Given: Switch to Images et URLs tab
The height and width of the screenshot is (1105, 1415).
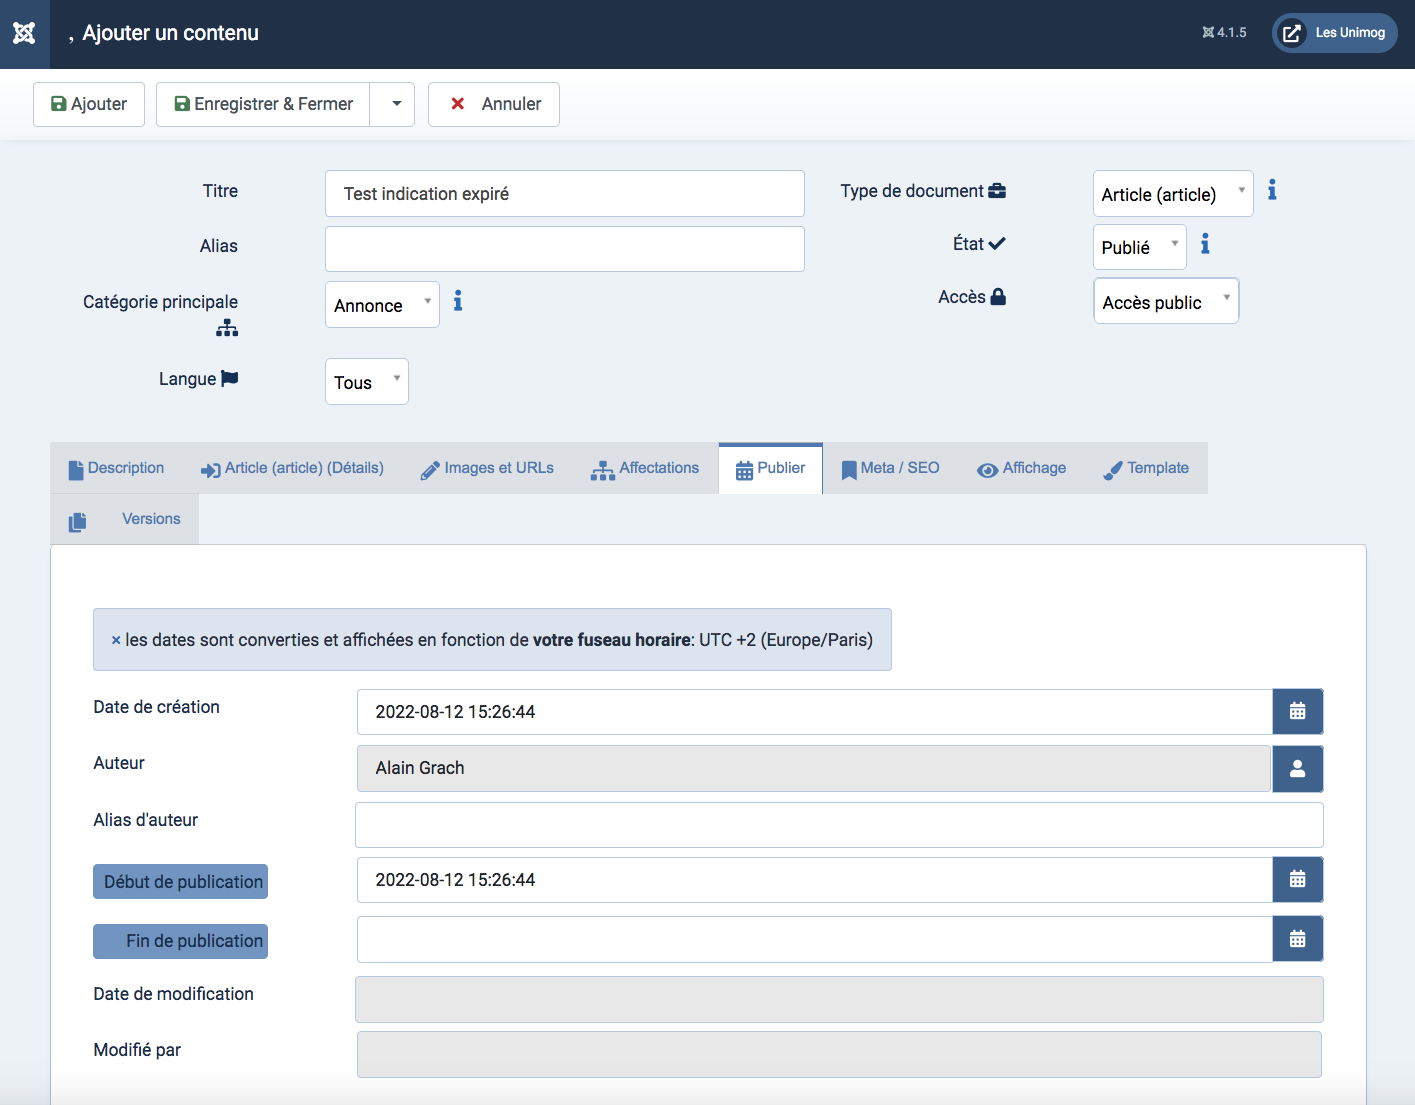Looking at the screenshot, I should click(x=487, y=468).
